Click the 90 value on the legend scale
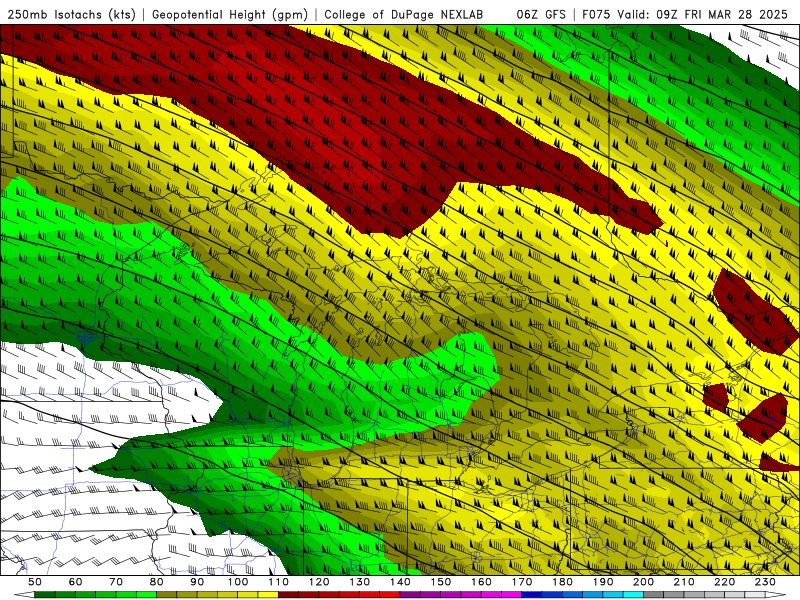800x600 pixels. coord(197,582)
